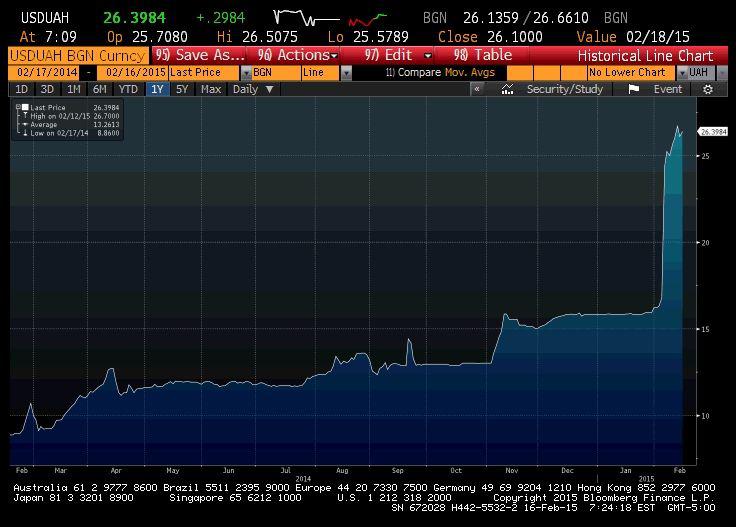Click the Average marker icon in legend
This screenshot has height=527, width=736.
[25, 125]
